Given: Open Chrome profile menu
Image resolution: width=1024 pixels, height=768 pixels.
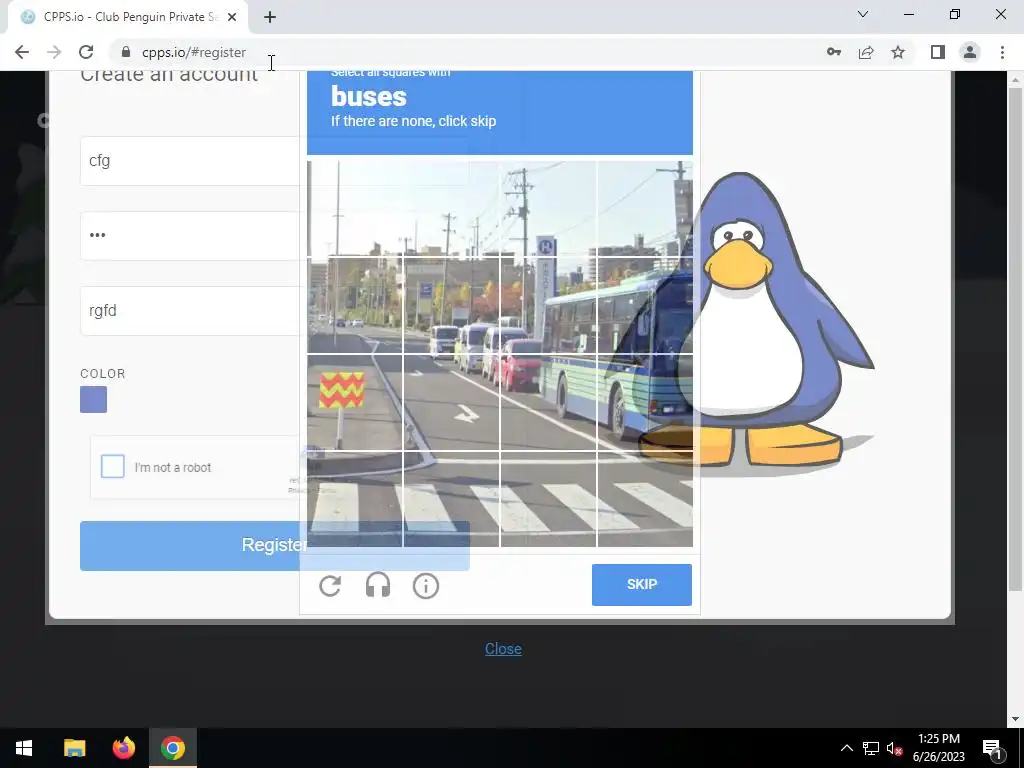Looking at the screenshot, I should [970, 52].
